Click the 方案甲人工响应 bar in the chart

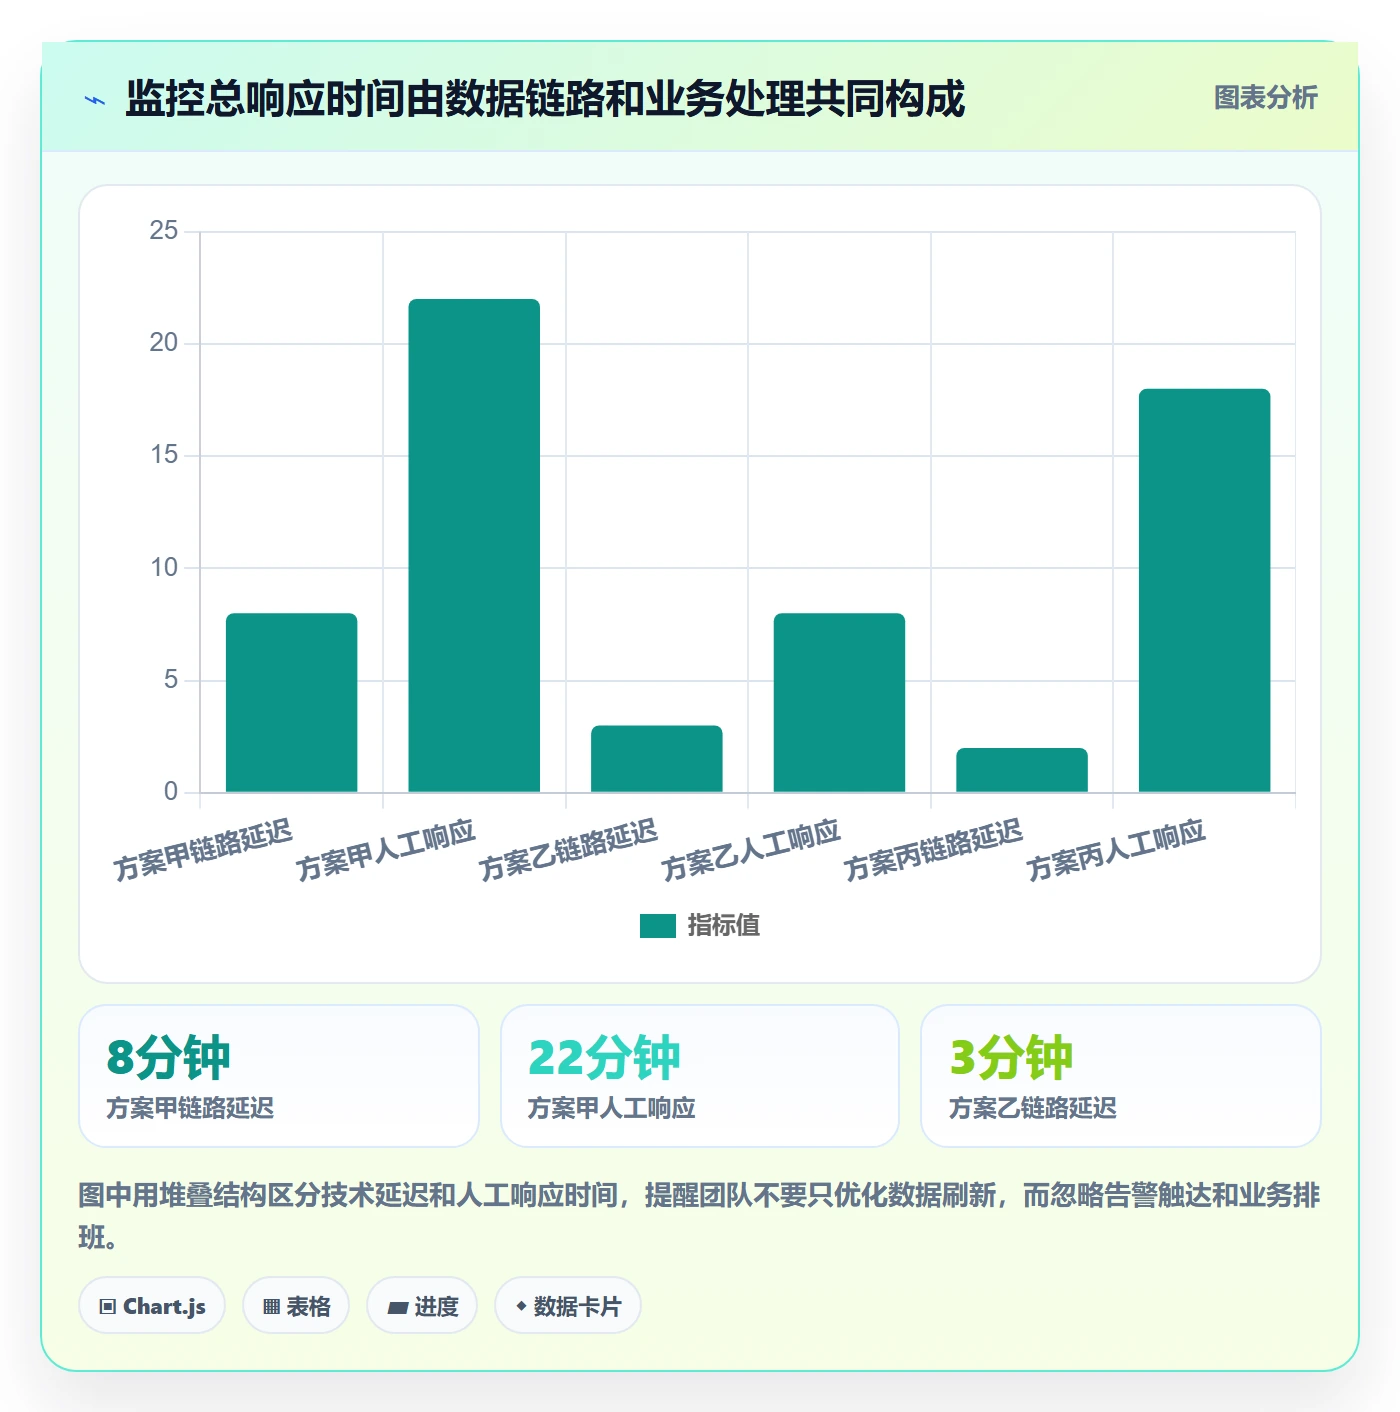click(474, 546)
